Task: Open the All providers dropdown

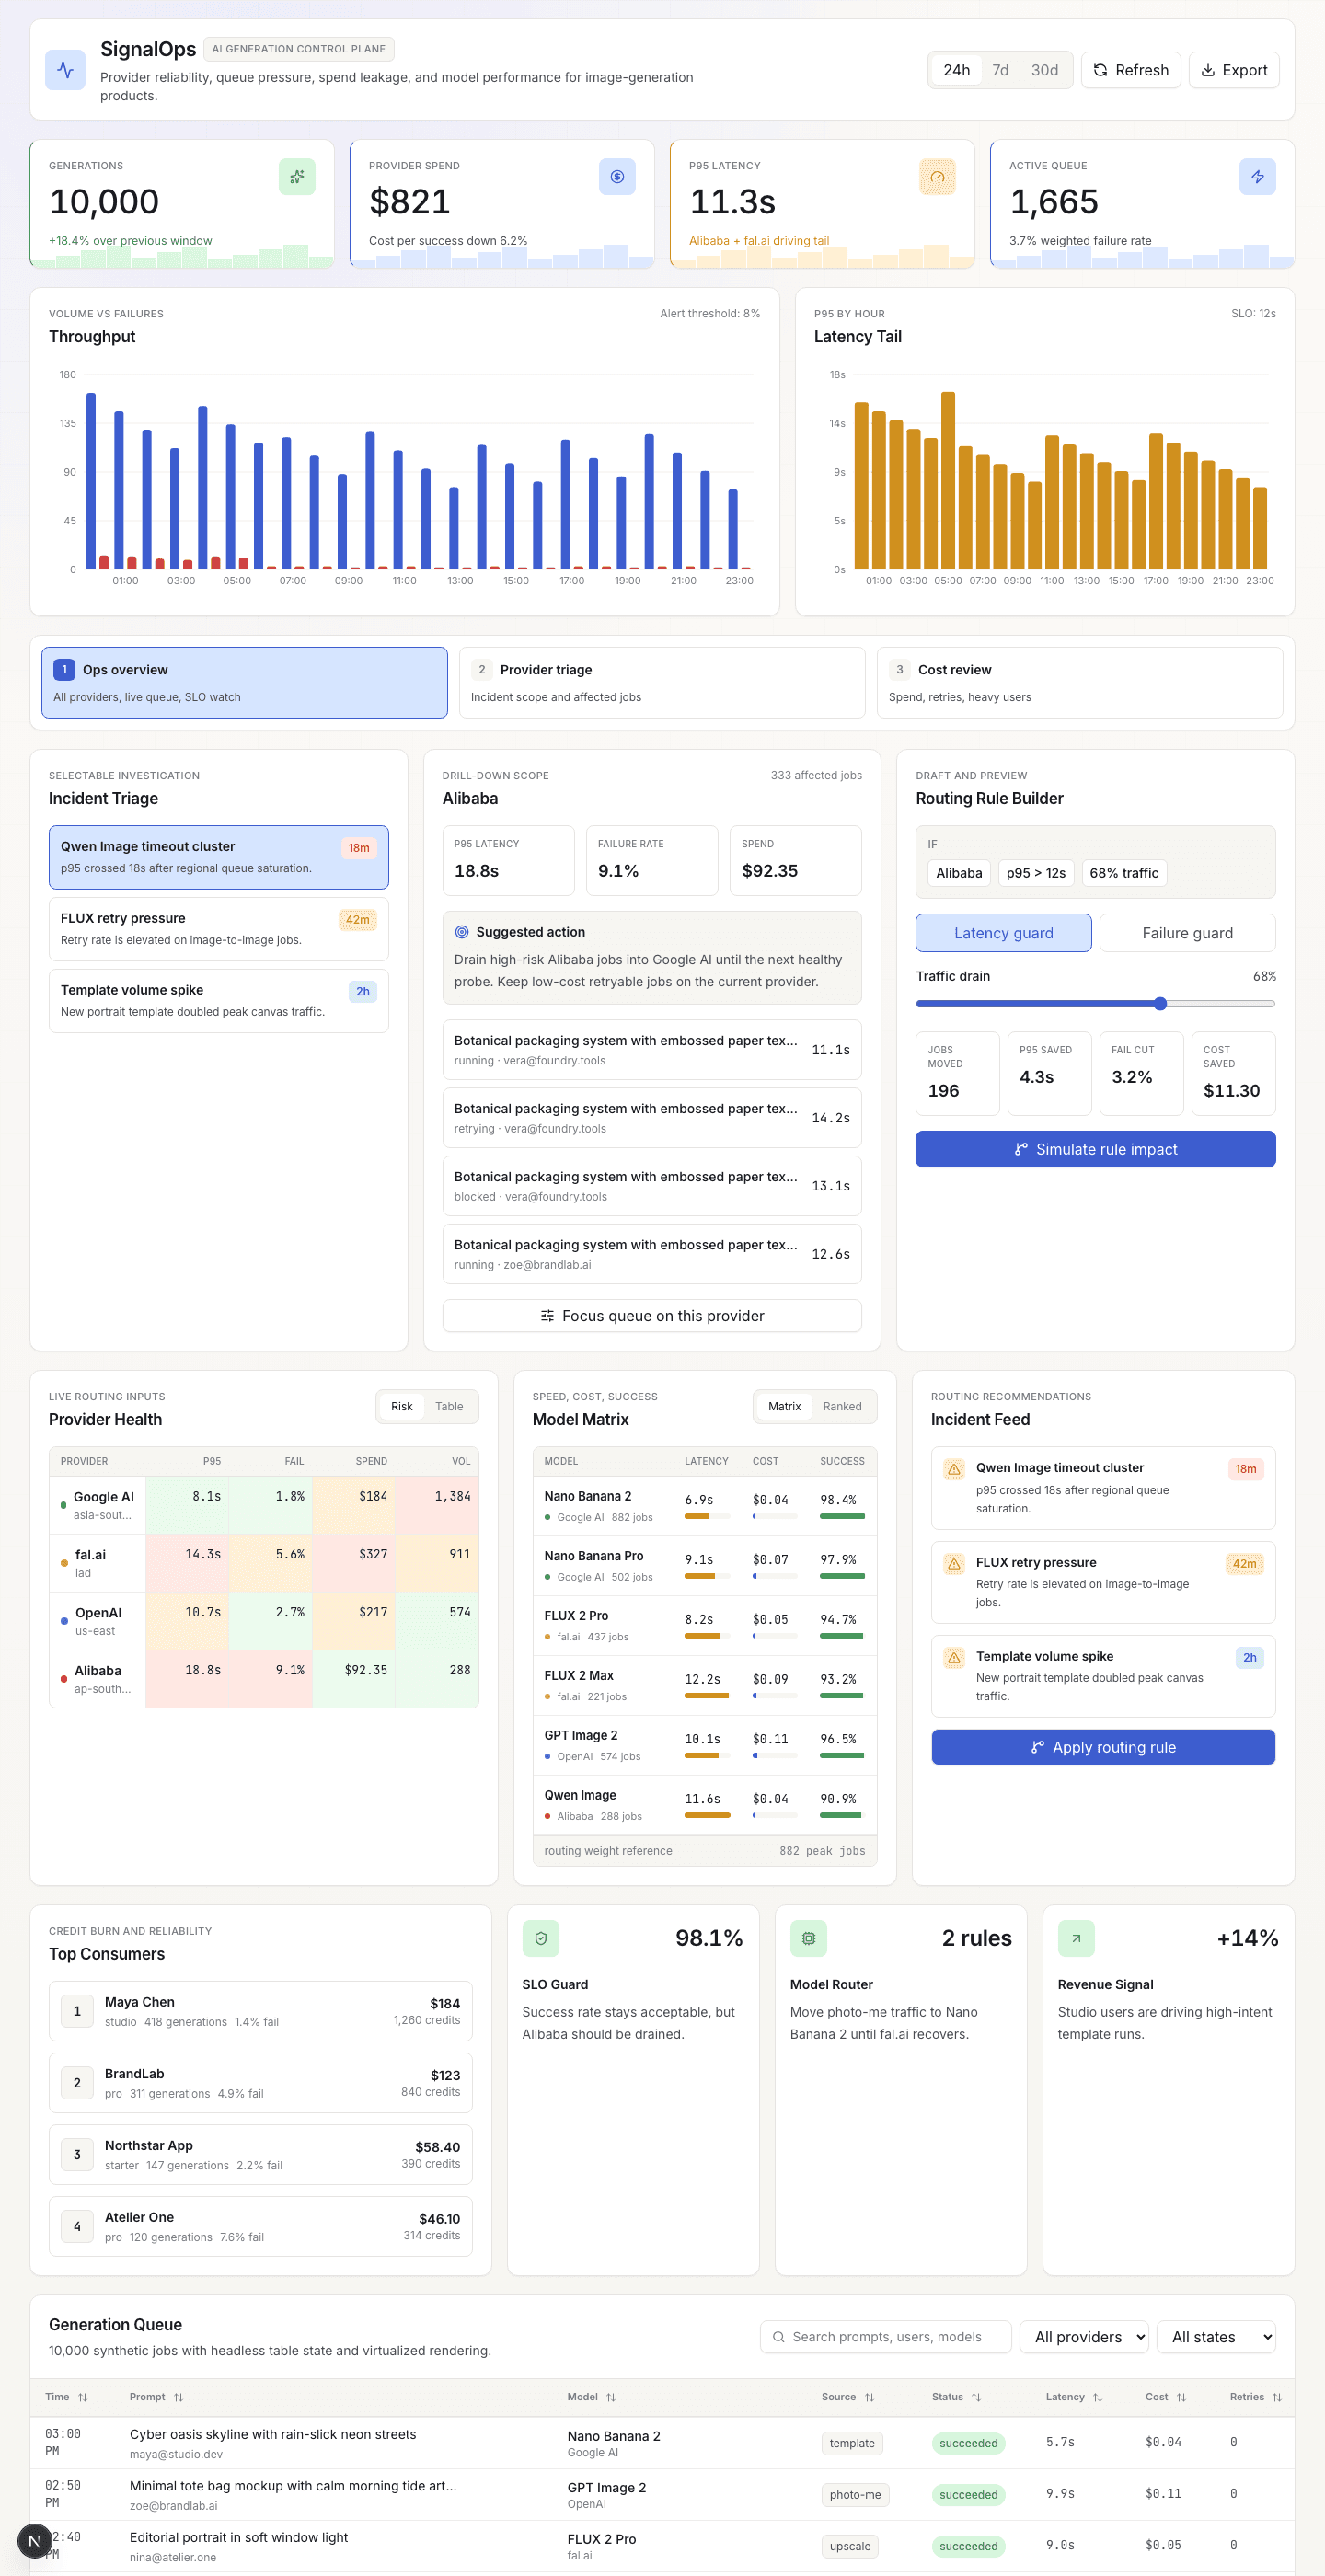Action: pyautogui.click(x=1084, y=2337)
